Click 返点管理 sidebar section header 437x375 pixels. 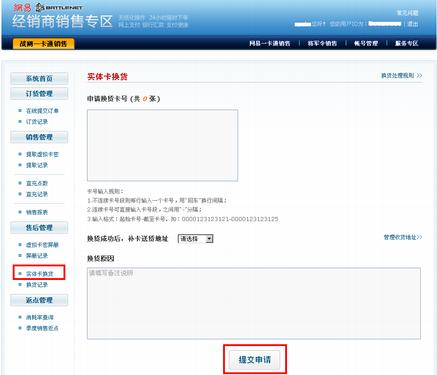pos(39,300)
